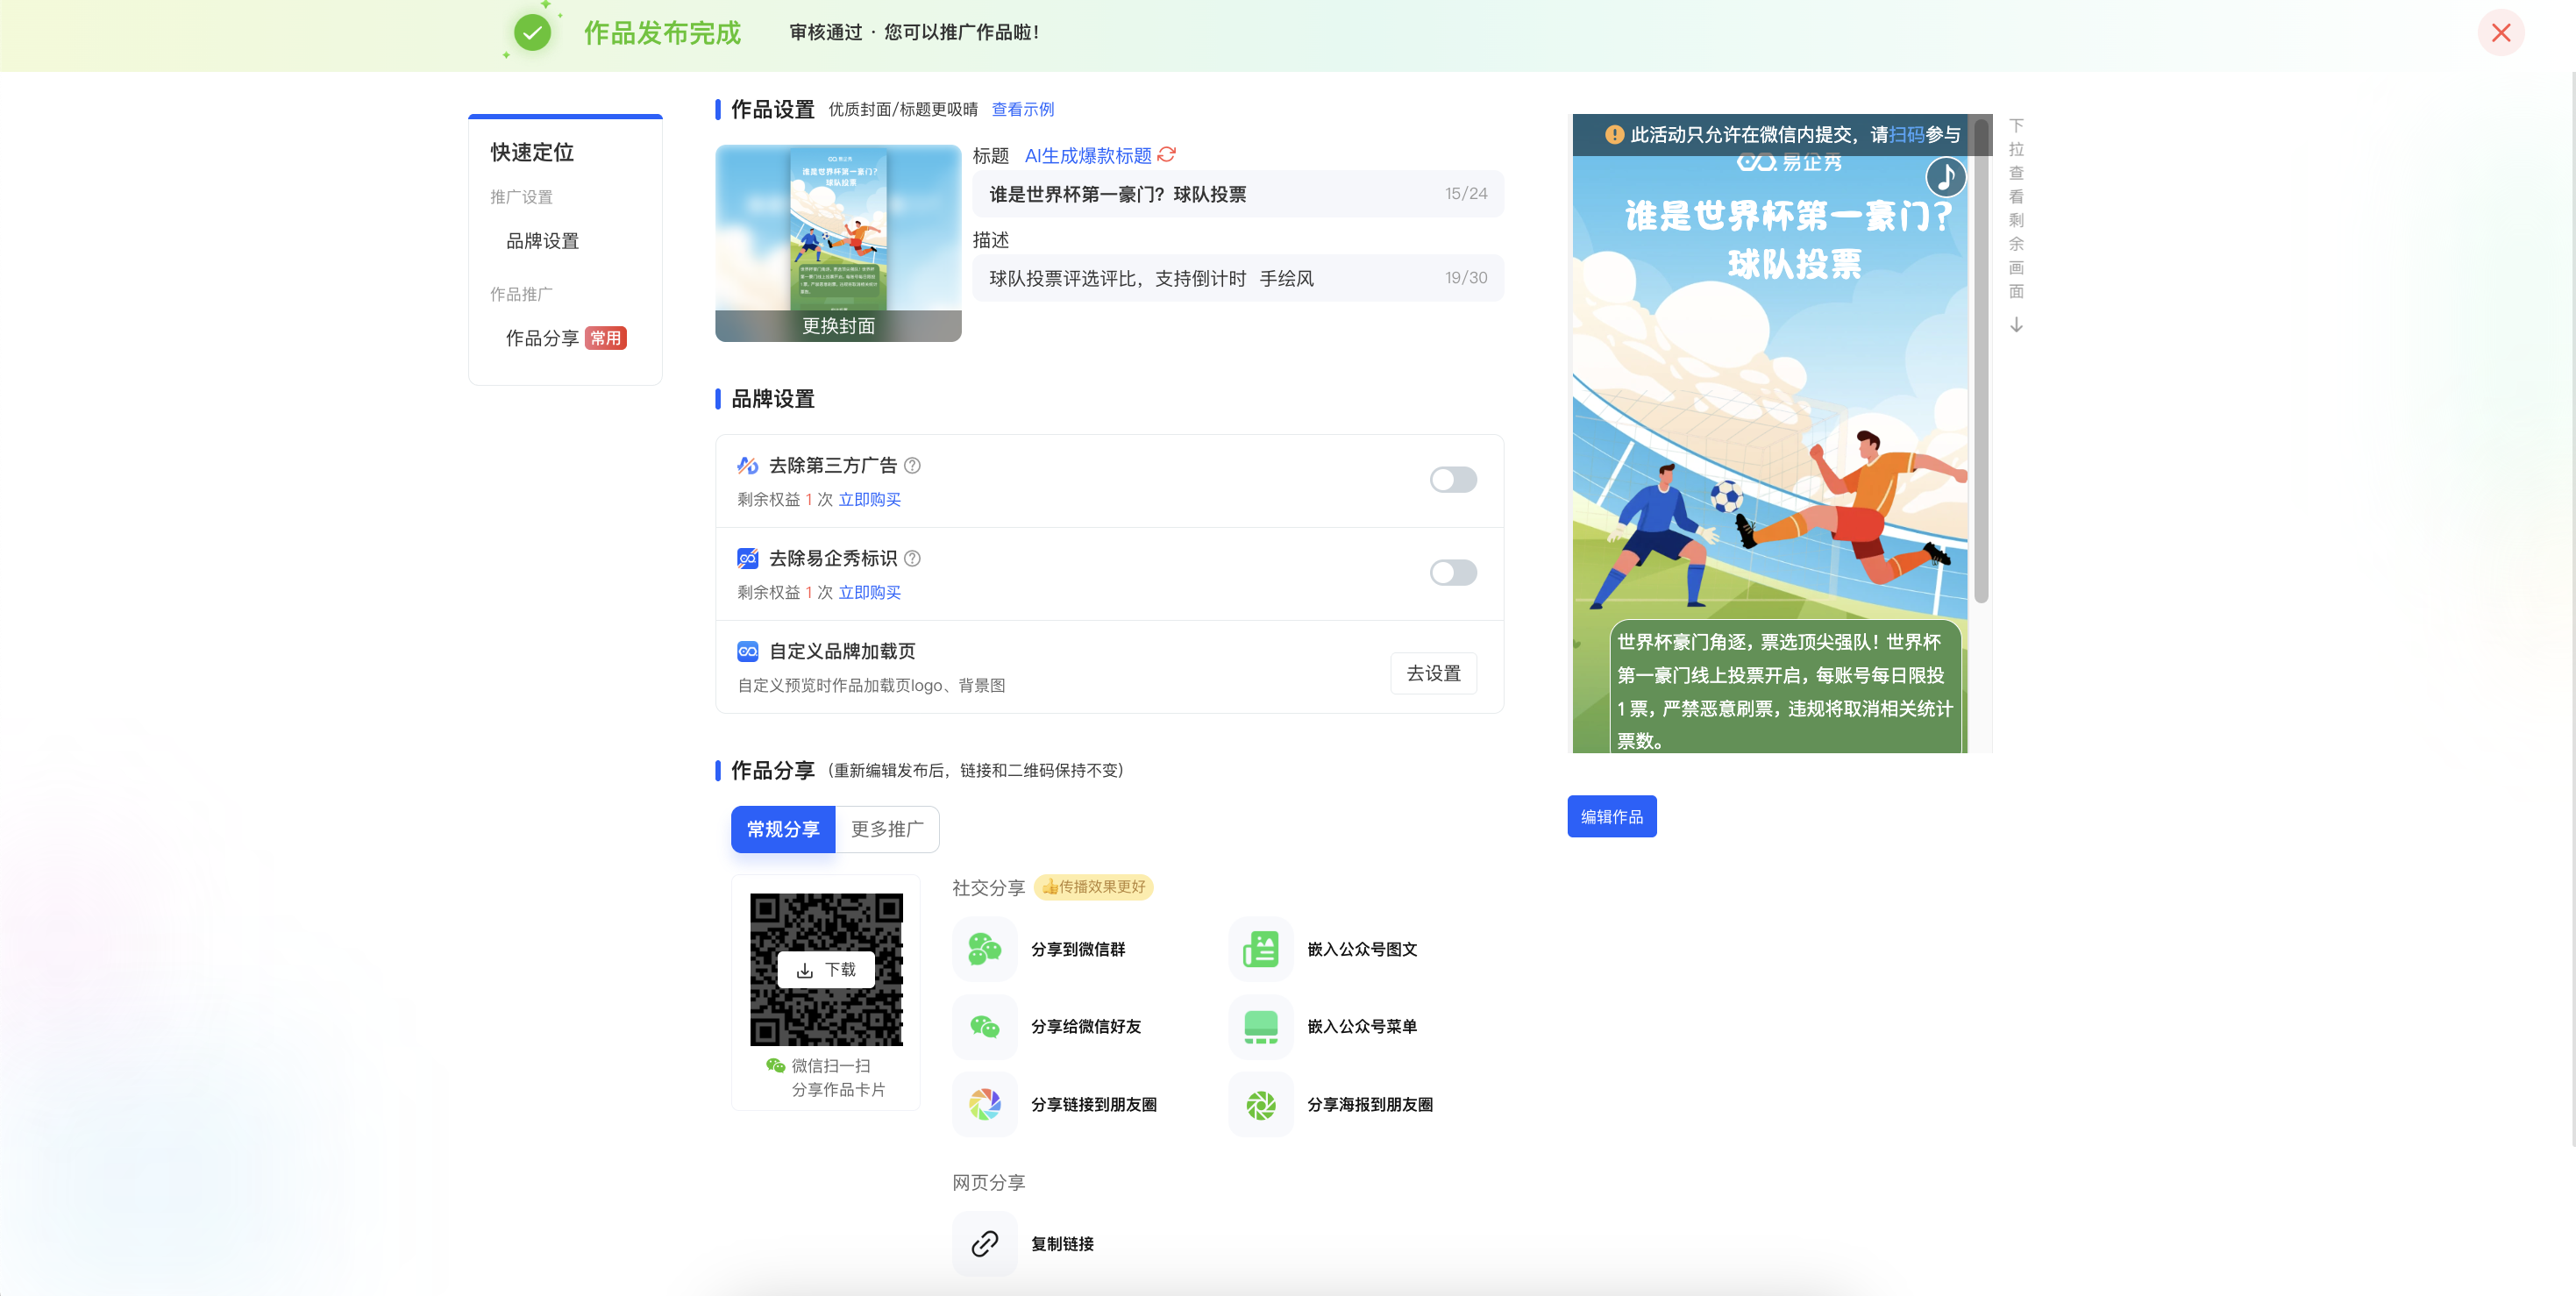
Task: Click the 复制链接 label
Action: pos(1062,1243)
